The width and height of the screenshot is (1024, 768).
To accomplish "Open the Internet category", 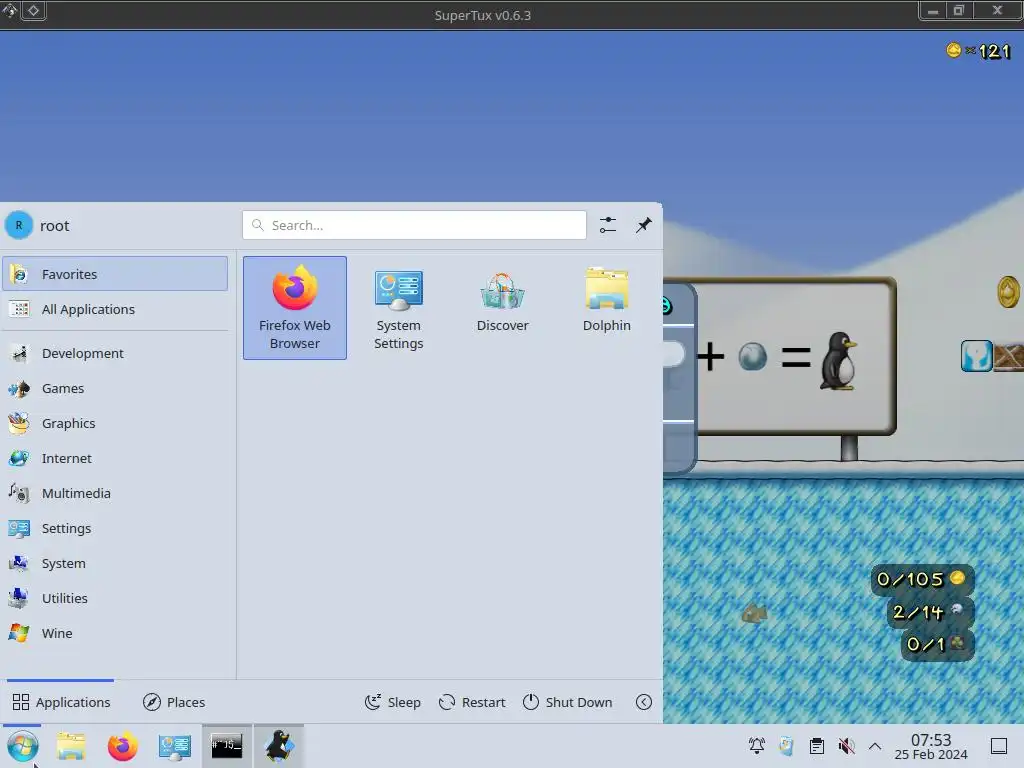I will pyautogui.click(x=115, y=458).
